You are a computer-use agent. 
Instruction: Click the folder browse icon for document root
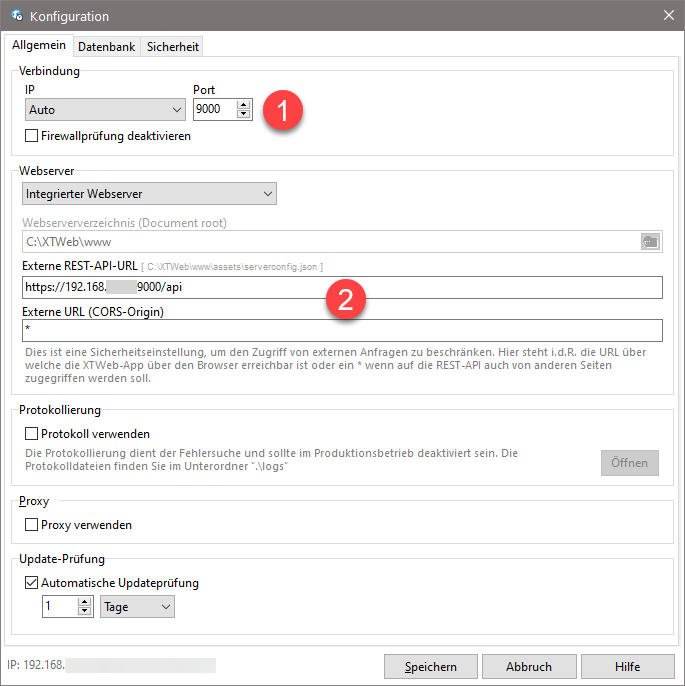click(650, 241)
